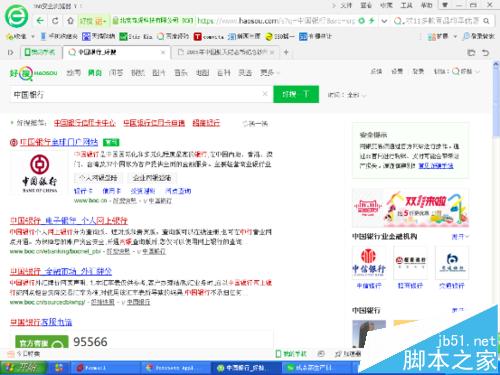Close the 中国银行_好搜 tab

163,52
